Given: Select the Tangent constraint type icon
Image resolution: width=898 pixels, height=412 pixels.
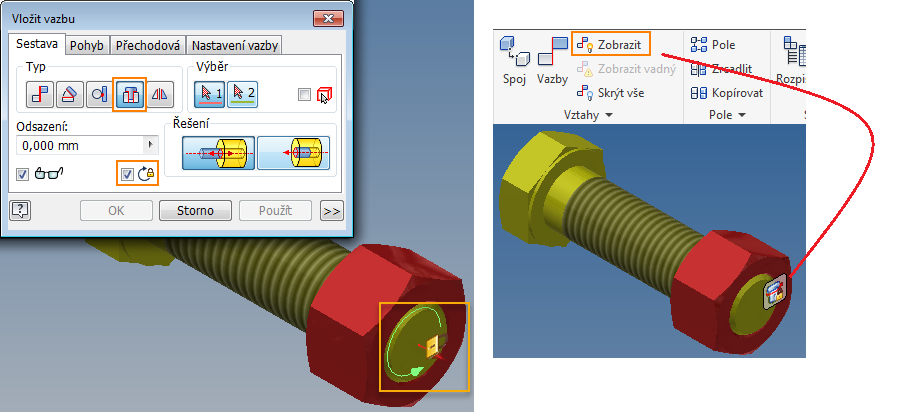Looking at the screenshot, I should (x=100, y=95).
